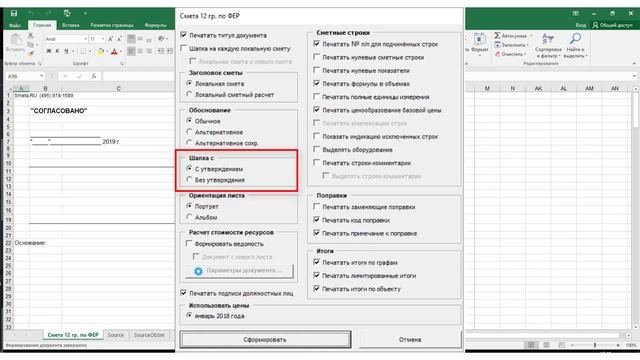640x360 pixels.
Task: Open the font color dropdown arrow
Action: click(121, 51)
